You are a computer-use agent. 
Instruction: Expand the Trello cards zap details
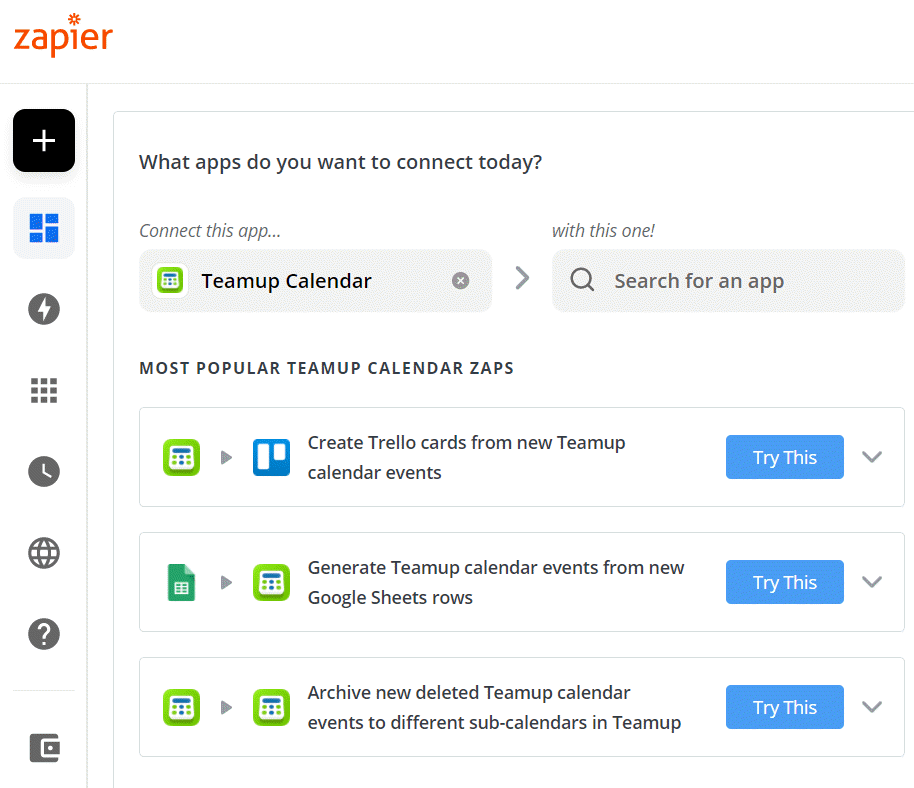872,457
